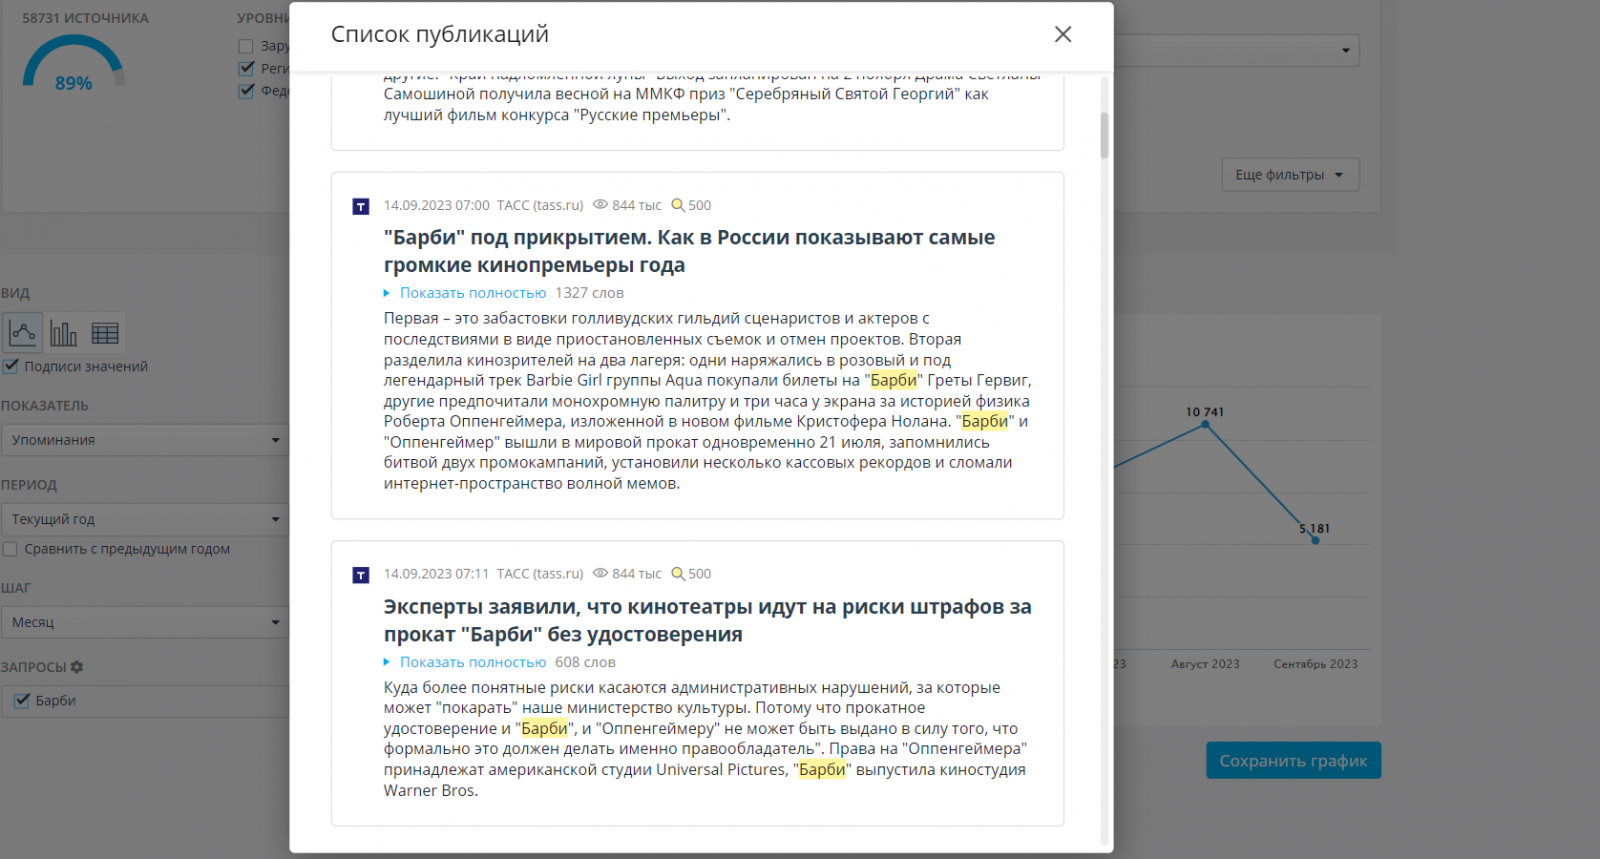Close the Список публикаций dialog
This screenshot has width=1600, height=859.
pyautogui.click(x=1063, y=34)
